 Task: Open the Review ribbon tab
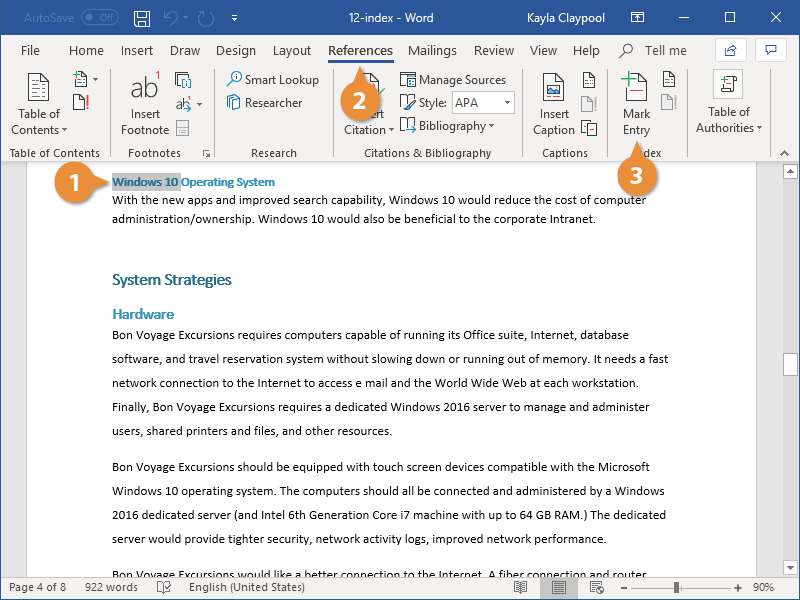coord(493,50)
